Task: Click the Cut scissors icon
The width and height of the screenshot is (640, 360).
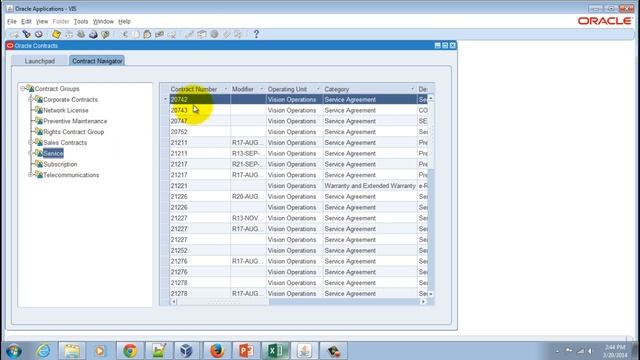Action: point(124,34)
